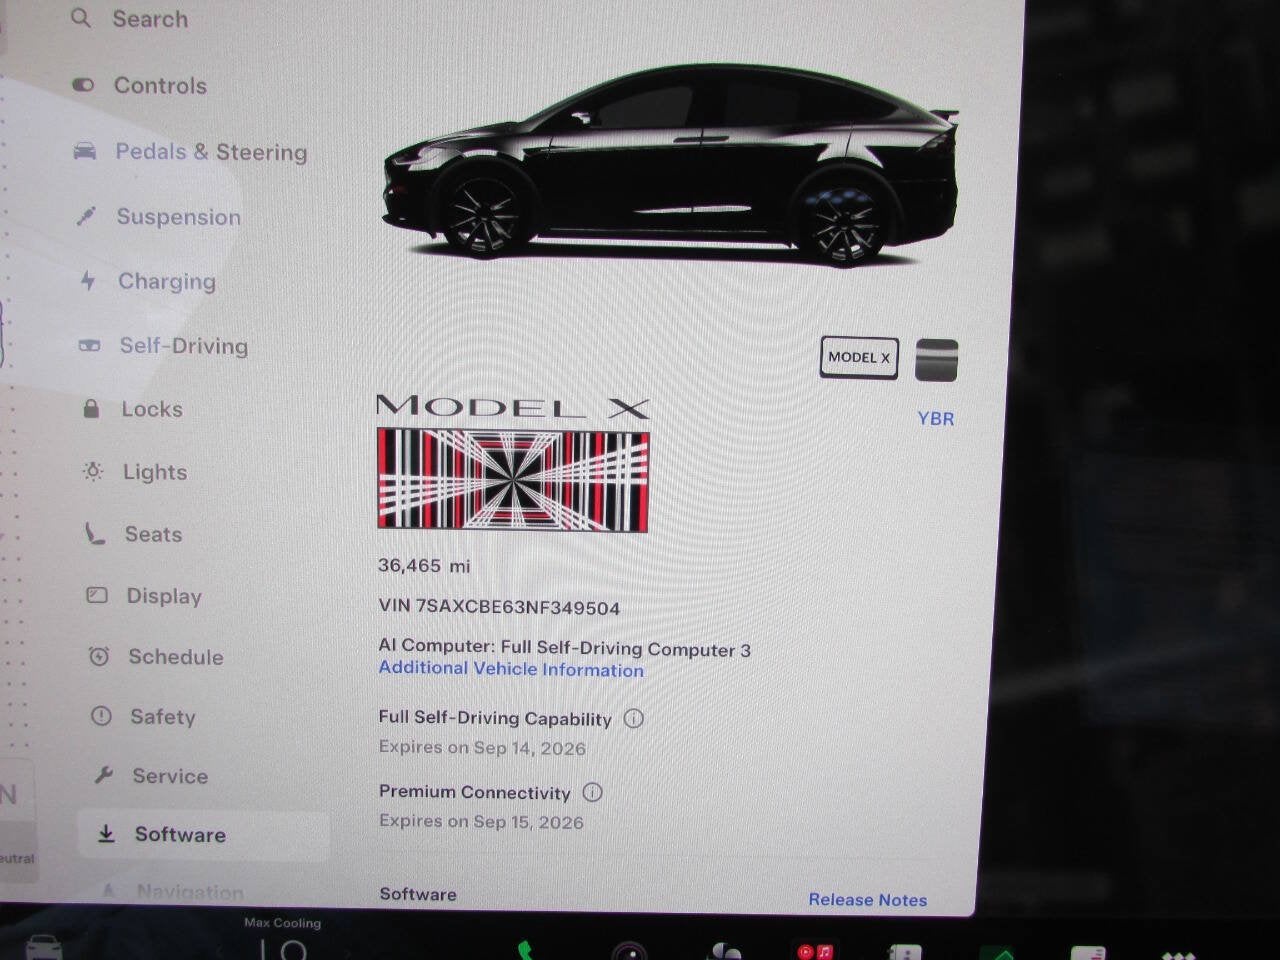Tap the Max Cooling climate label
Screen dimensions: 1280x960
click(x=283, y=923)
